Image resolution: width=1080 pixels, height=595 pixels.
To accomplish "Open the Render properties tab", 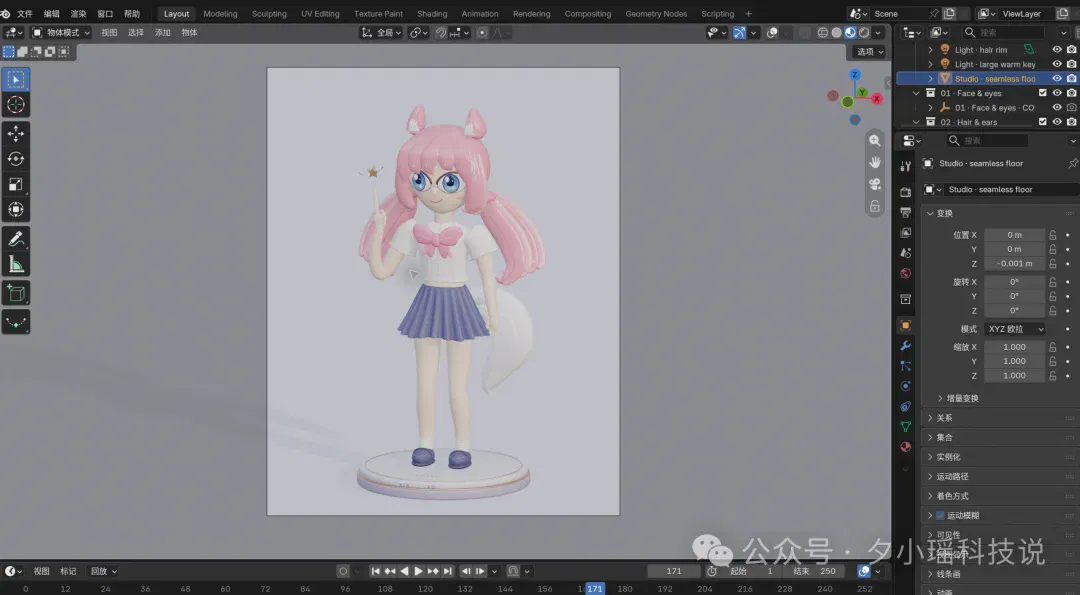I will (906, 192).
